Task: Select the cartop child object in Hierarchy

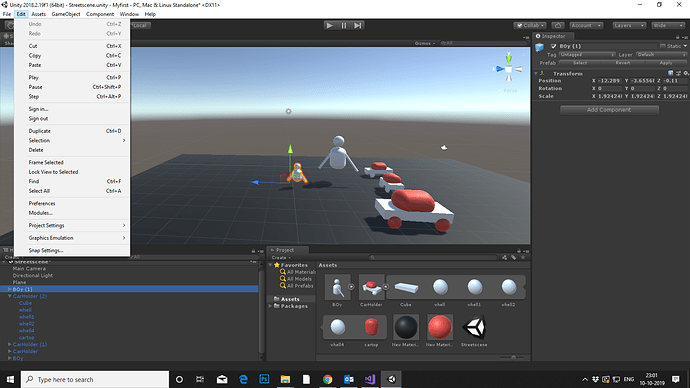Action: [26, 337]
